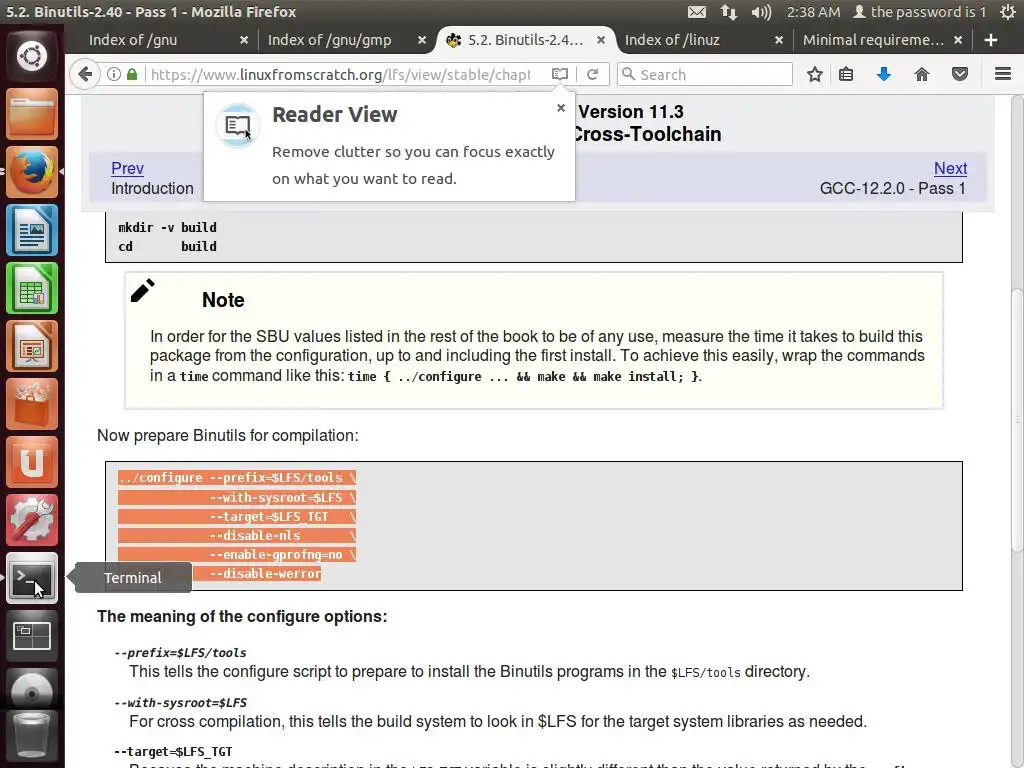Dismiss the Reader View popup
This screenshot has width=1024, height=768.
click(x=560, y=108)
